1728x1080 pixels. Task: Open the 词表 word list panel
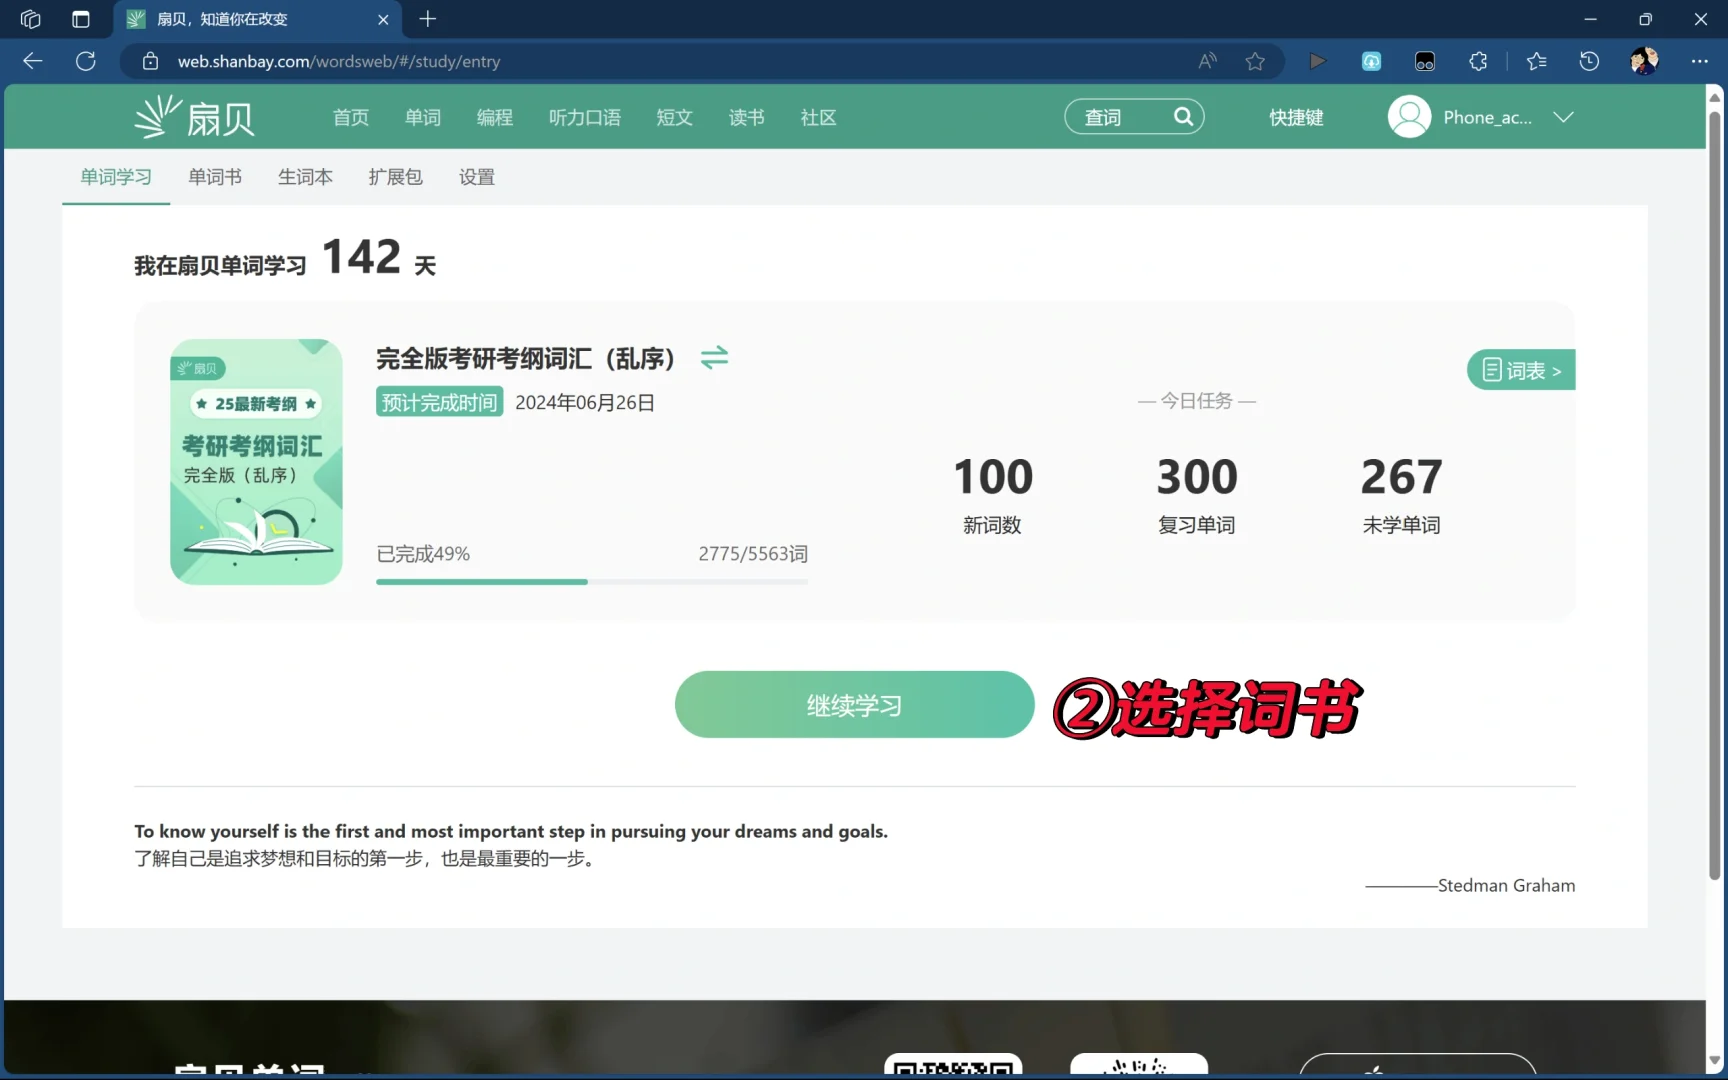click(x=1520, y=369)
